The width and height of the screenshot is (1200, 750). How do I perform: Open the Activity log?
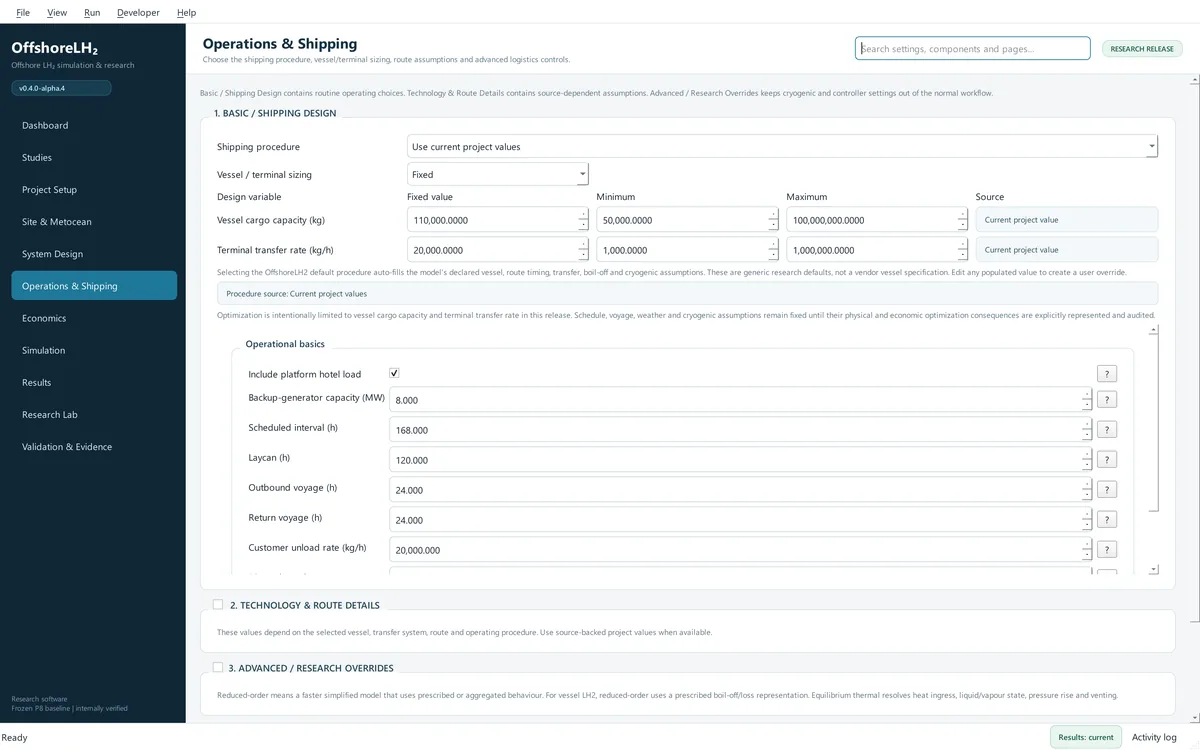click(1154, 737)
